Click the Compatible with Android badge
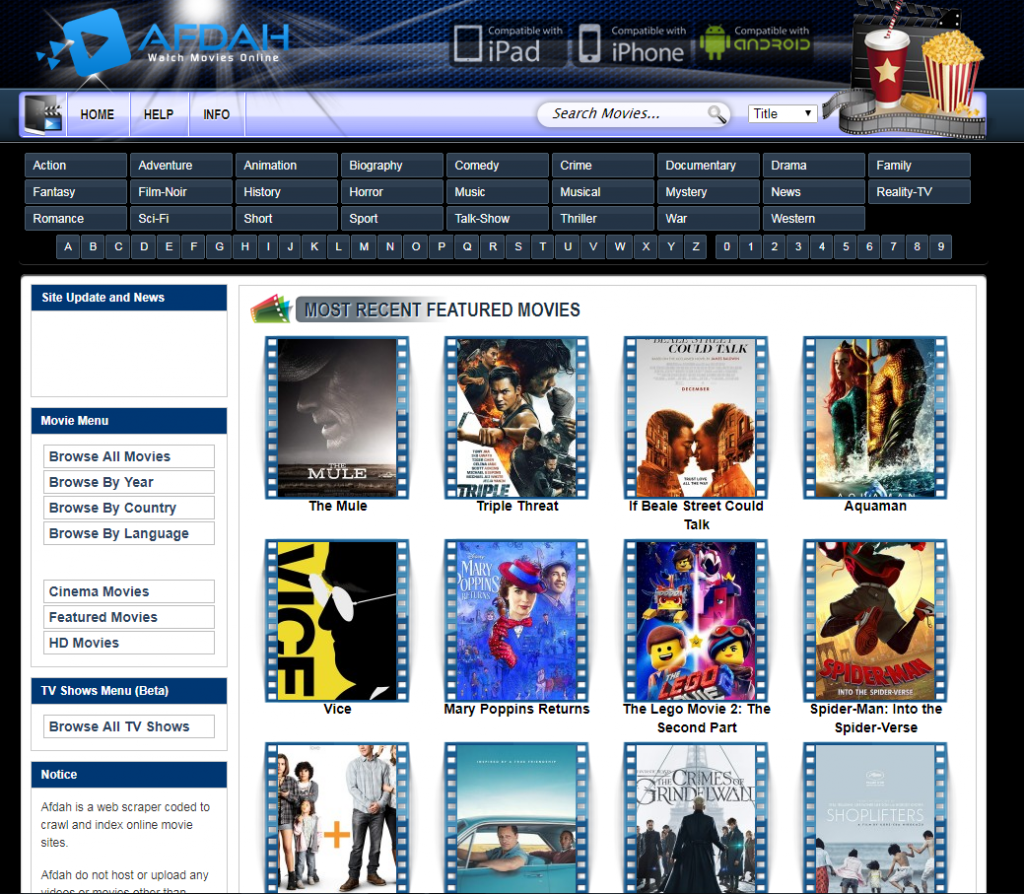1024x894 pixels. point(754,44)
